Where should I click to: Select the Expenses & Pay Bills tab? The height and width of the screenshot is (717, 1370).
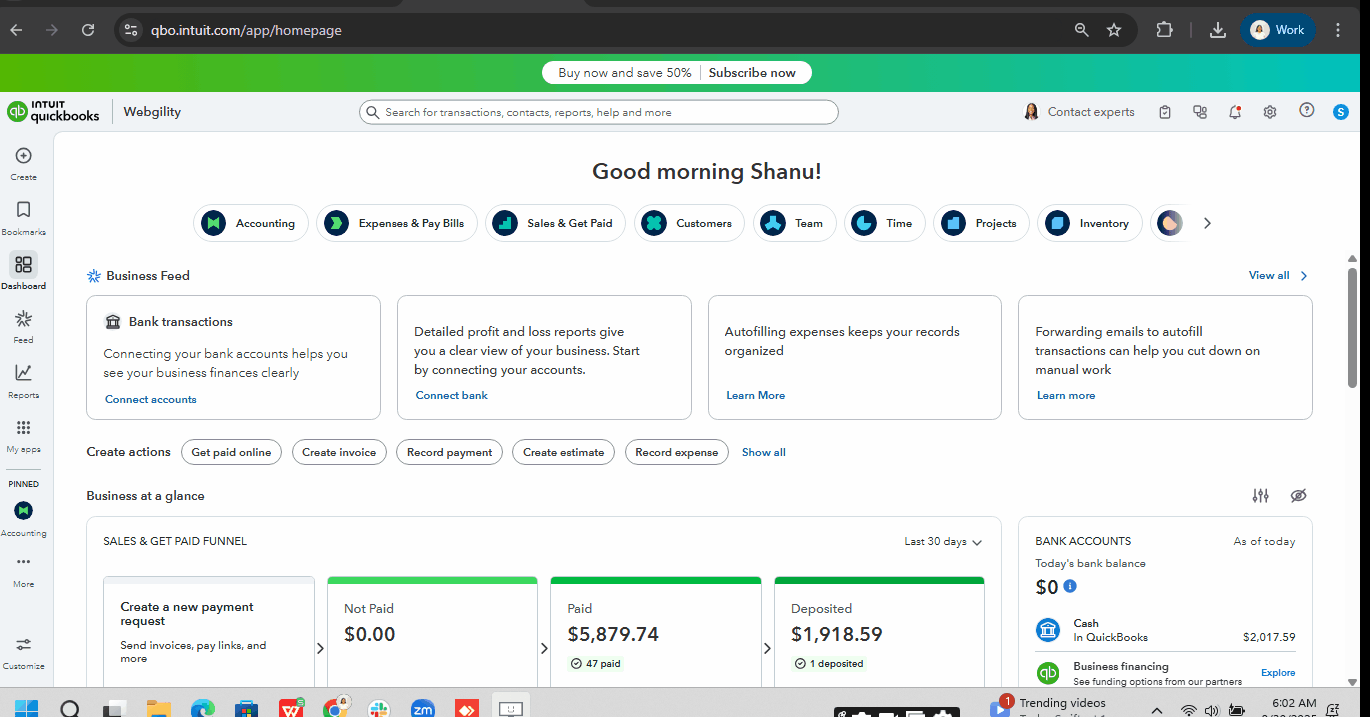(397, 224)
